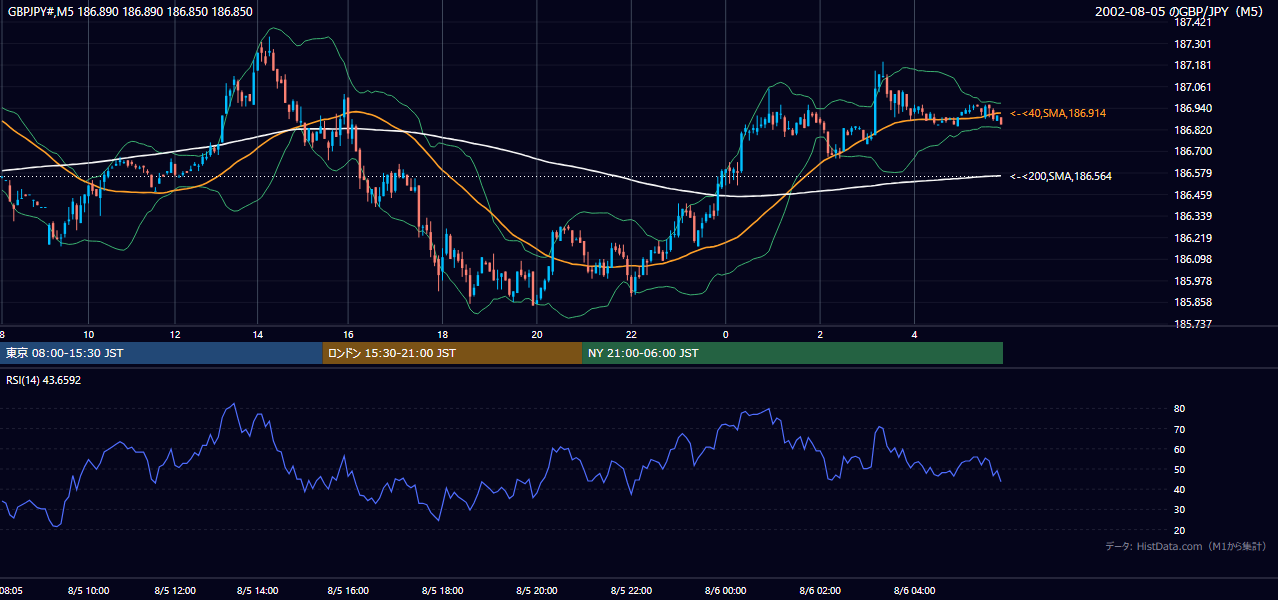This screenshot has height=600, width=1278.
Task: Click hour 14 on the price chart time axis
Action: tap(258, 334)
